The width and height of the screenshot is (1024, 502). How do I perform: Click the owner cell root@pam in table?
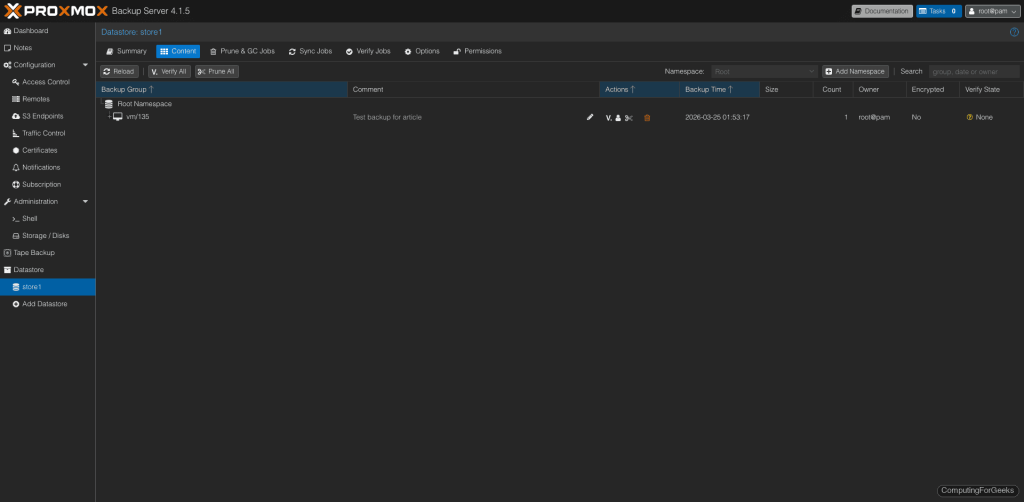pyautogui.click(x=874, y=118)
